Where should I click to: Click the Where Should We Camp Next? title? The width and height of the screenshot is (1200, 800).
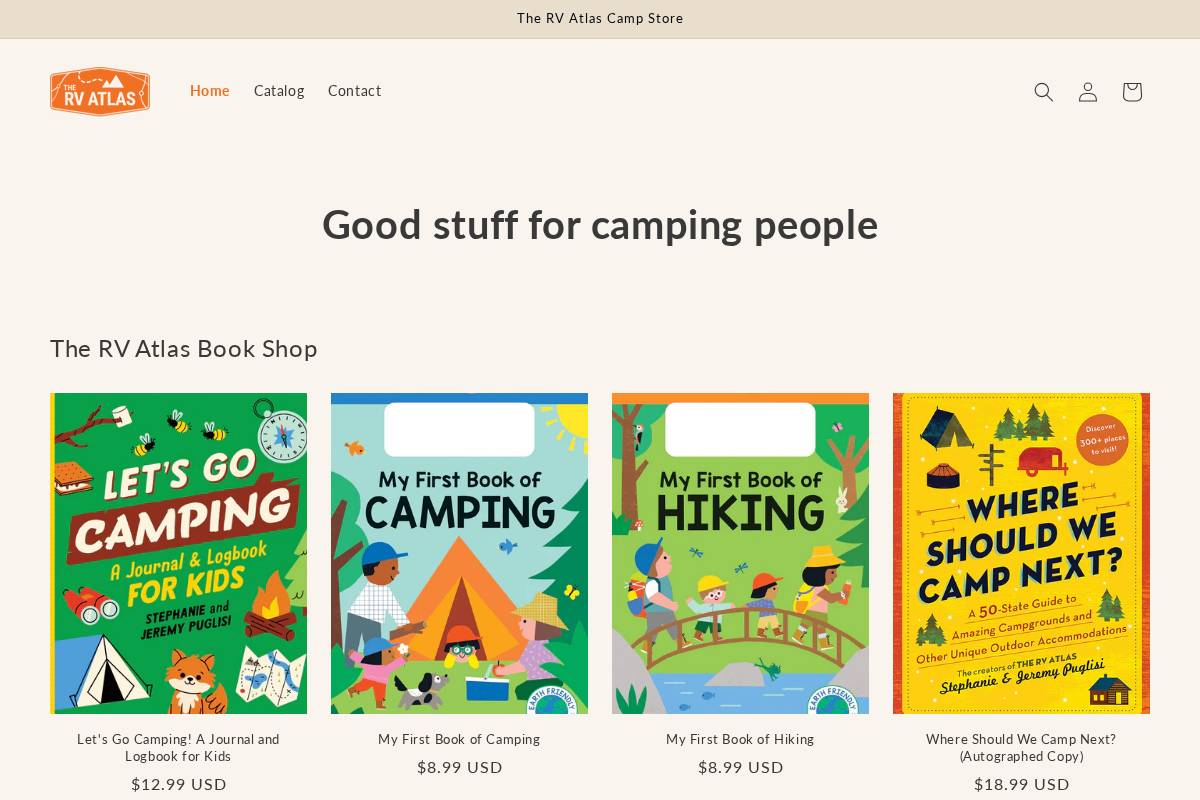1021,747
